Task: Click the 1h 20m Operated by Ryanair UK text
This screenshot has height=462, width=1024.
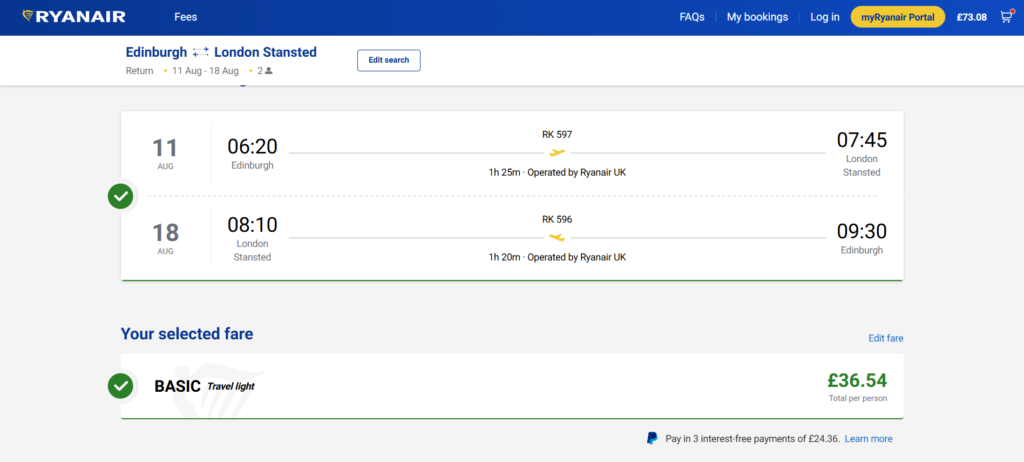Action: pos(557,257)
